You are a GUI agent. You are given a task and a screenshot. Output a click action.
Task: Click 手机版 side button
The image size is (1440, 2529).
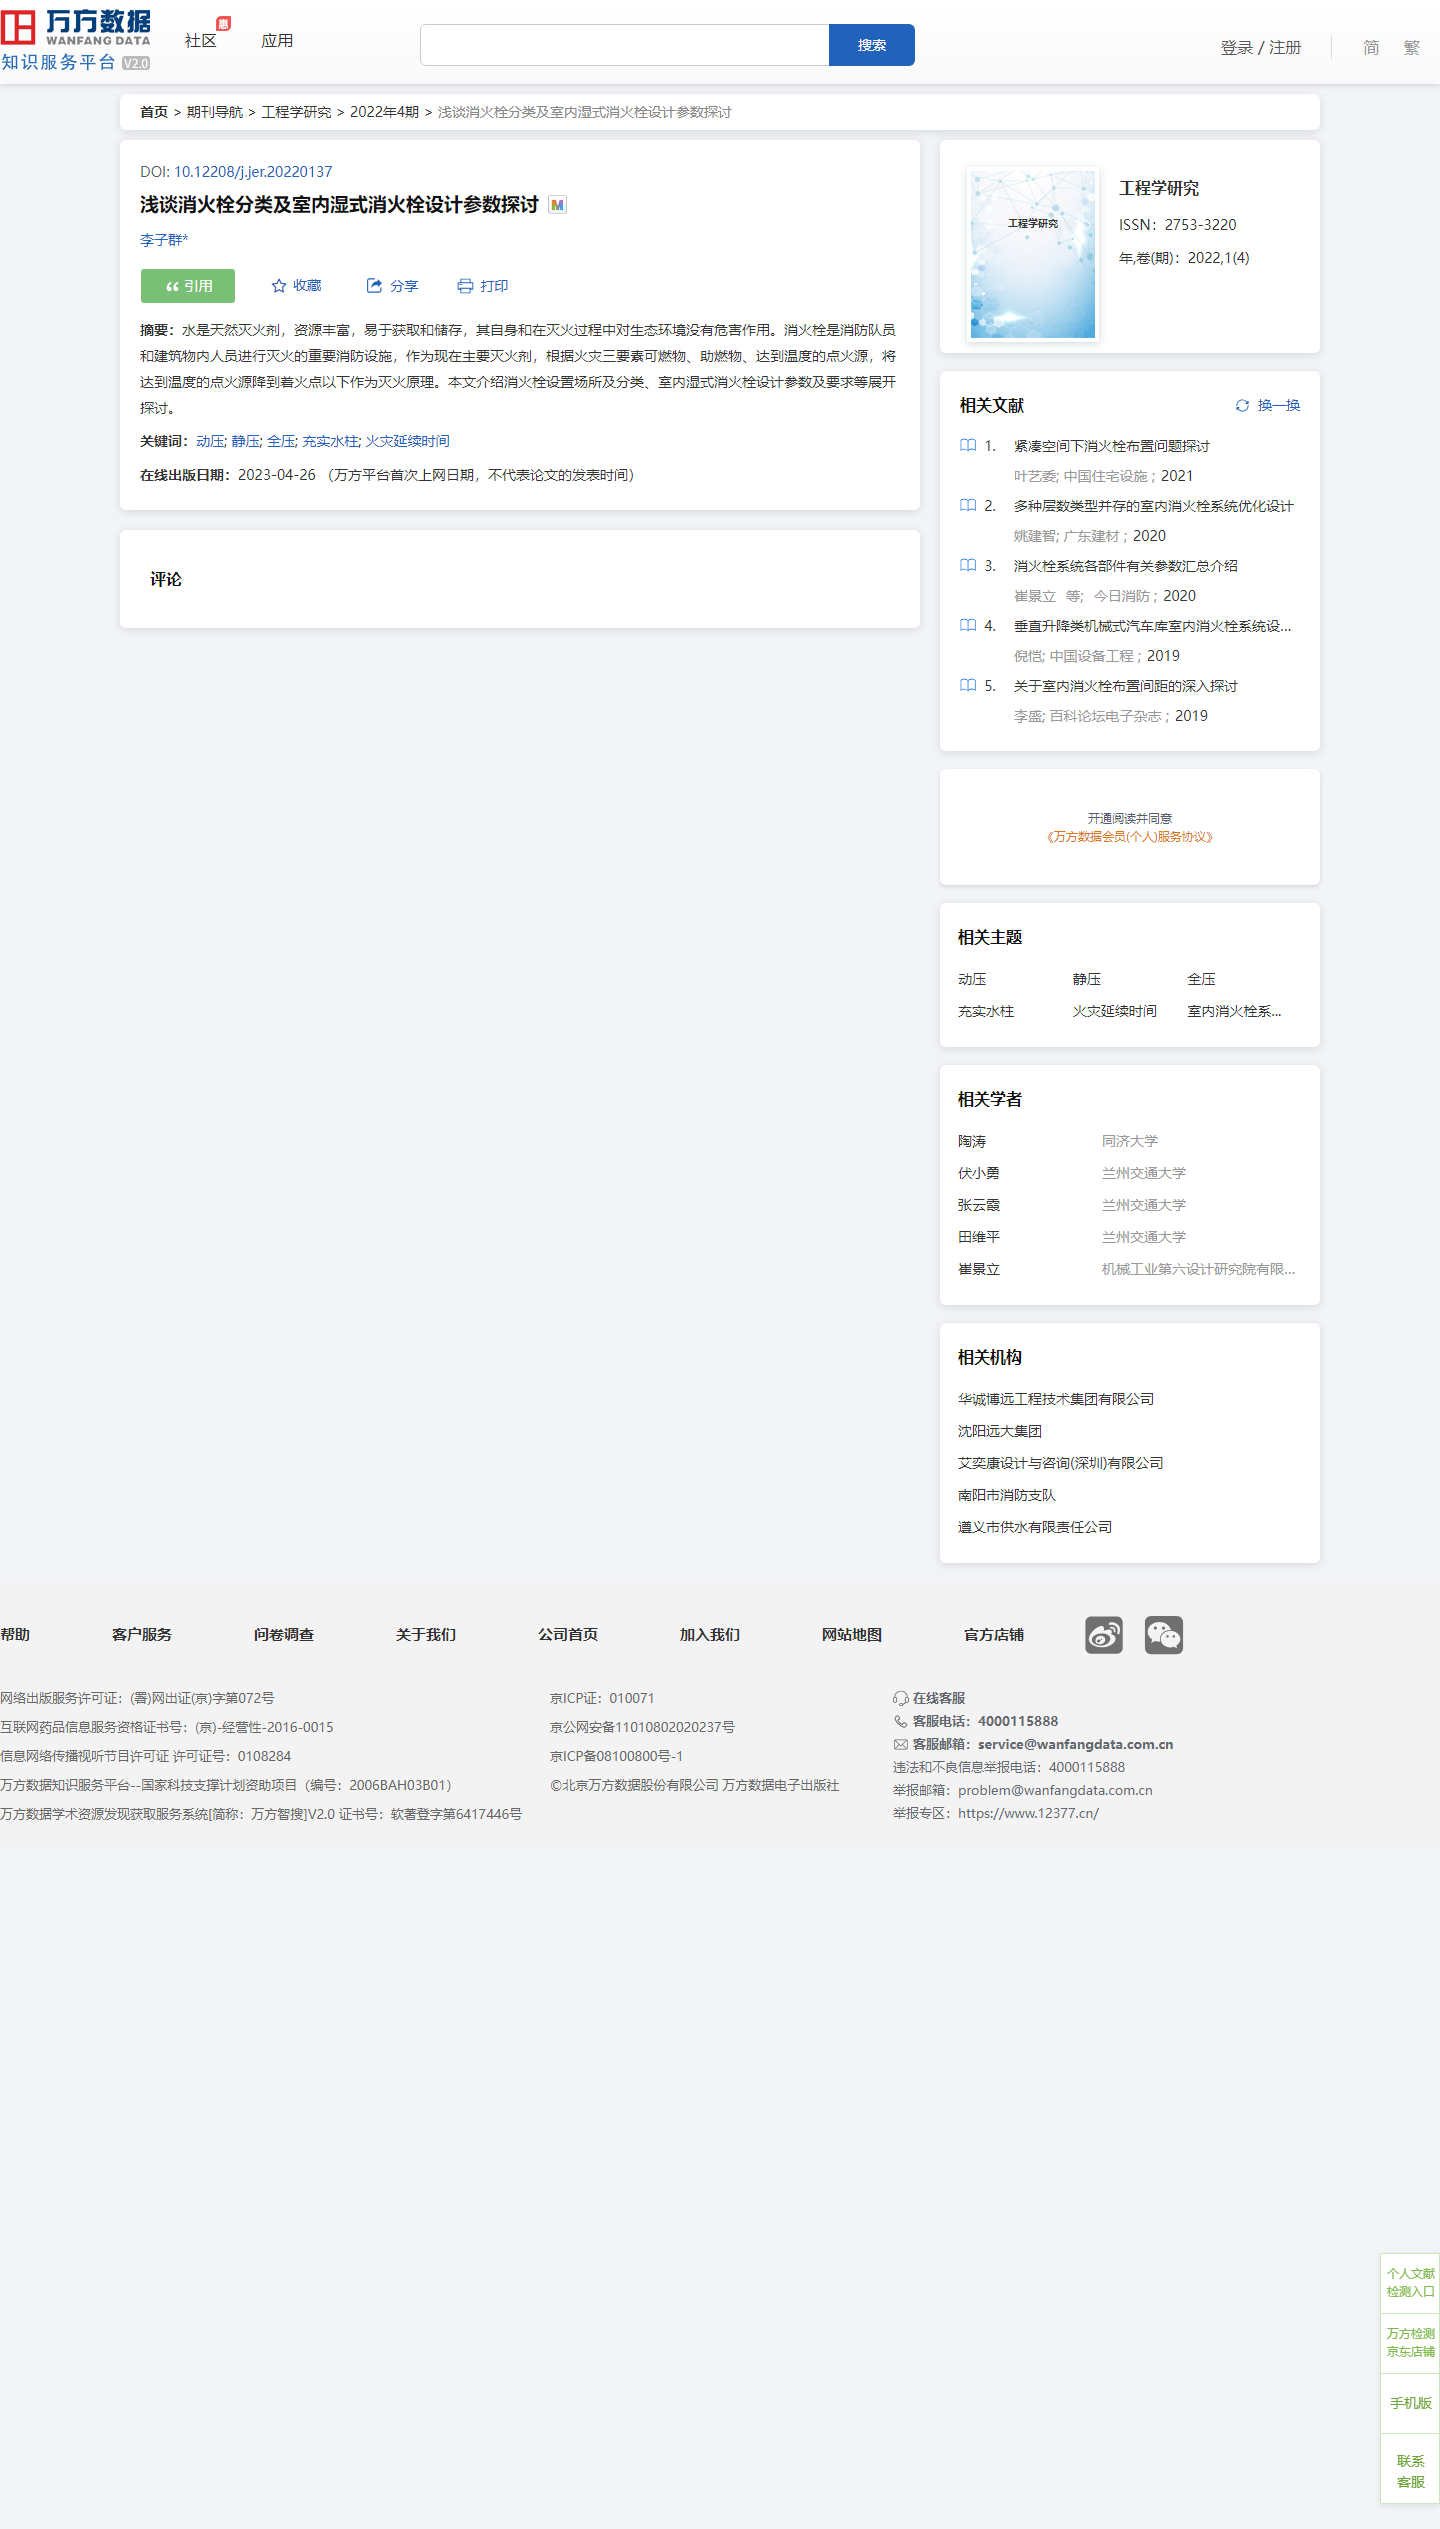(1410, 2403)
